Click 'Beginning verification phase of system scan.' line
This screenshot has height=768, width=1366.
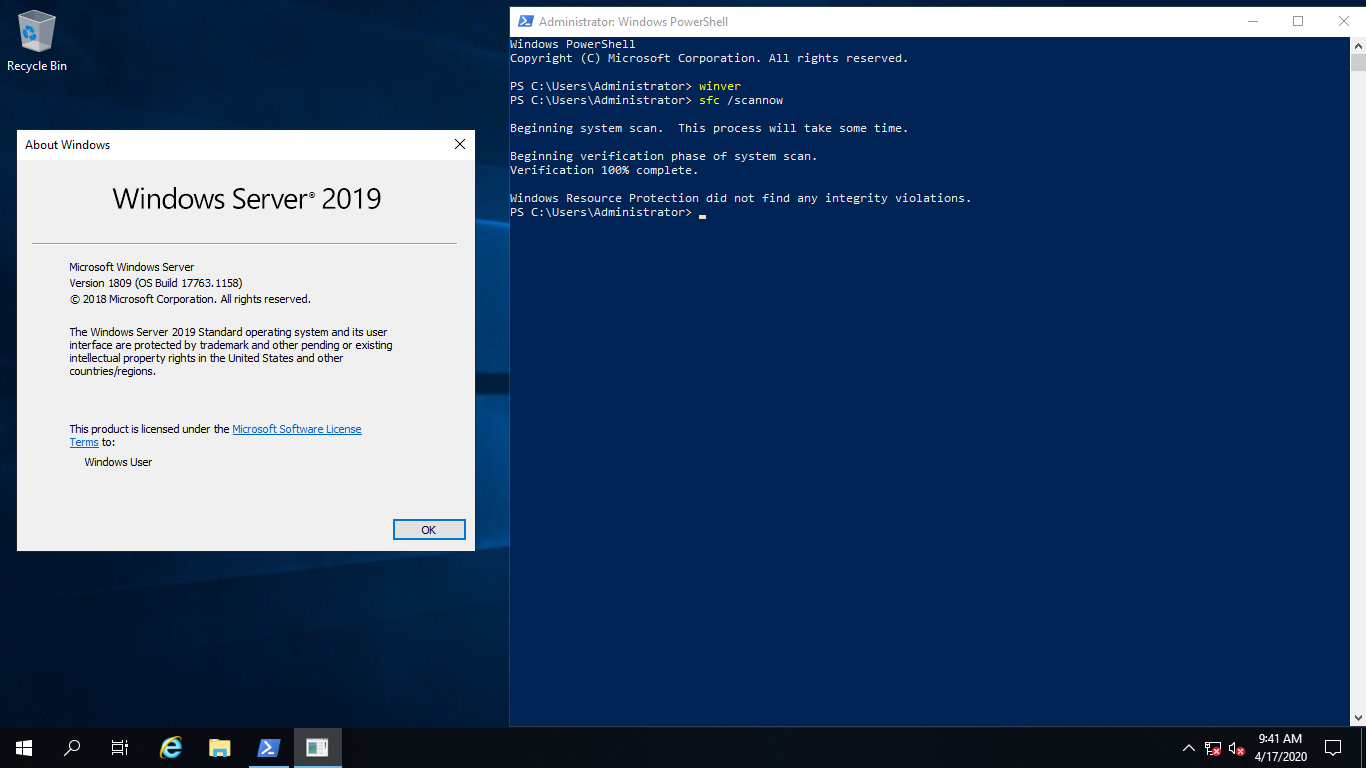tap(664, 156)
